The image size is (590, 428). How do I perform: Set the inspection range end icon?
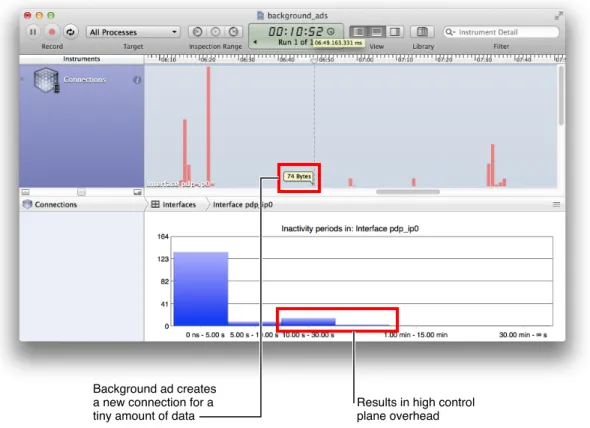(x=234, y=32)
